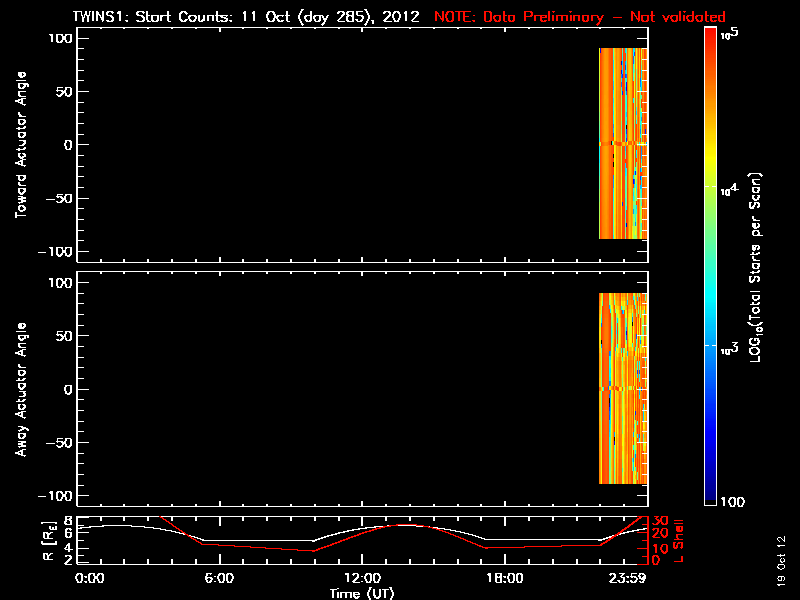The height and width of the screenshot is (600, 800).
Task: Pick the 100 tick on the Away Actuator axis
Action: (x=60, y=283)
